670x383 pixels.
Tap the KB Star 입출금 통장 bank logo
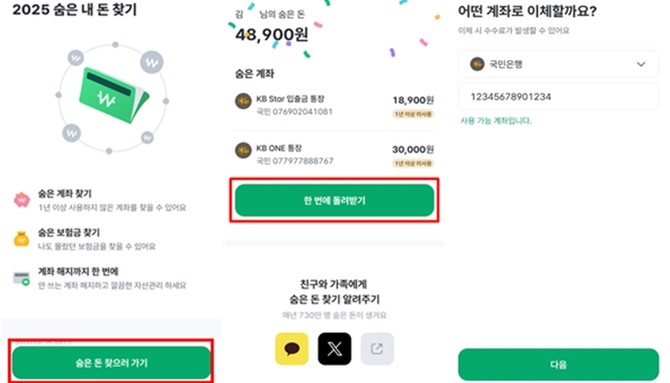tap(243, 101)
